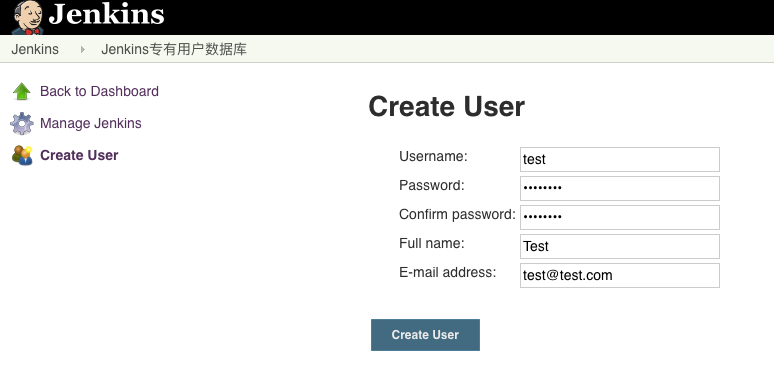The image size is (774, 375).
Task: Click the E-mail address: label
Action: click(x=448, y=272)
